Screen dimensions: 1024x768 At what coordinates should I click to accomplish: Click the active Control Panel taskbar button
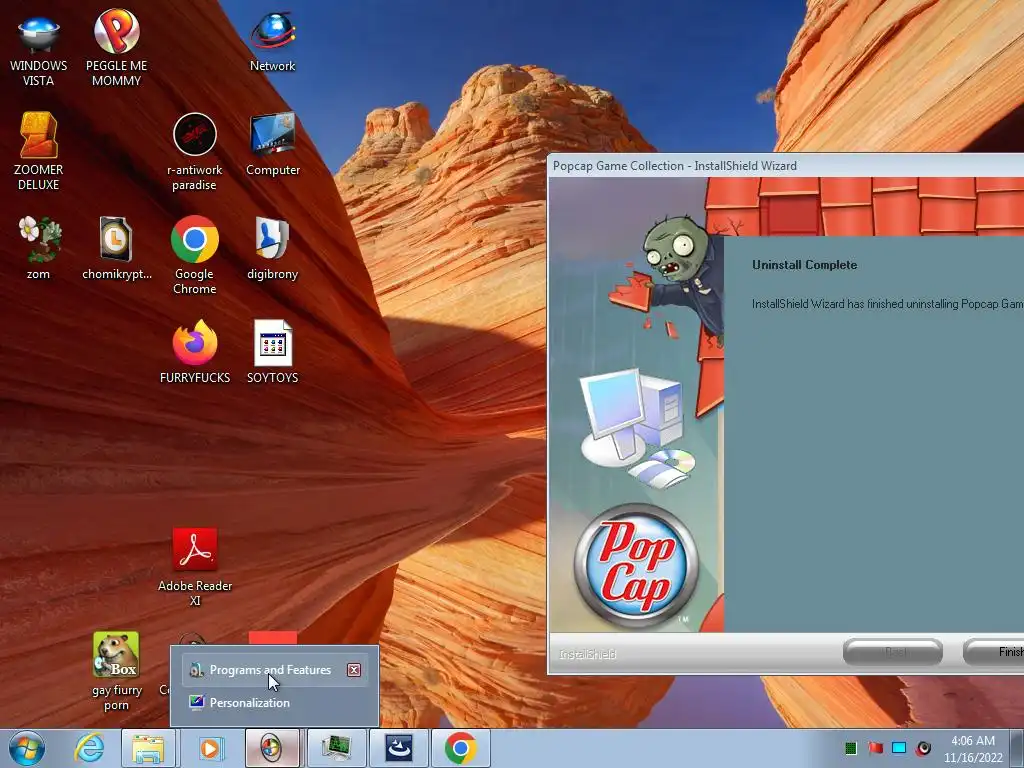[272, 748]
